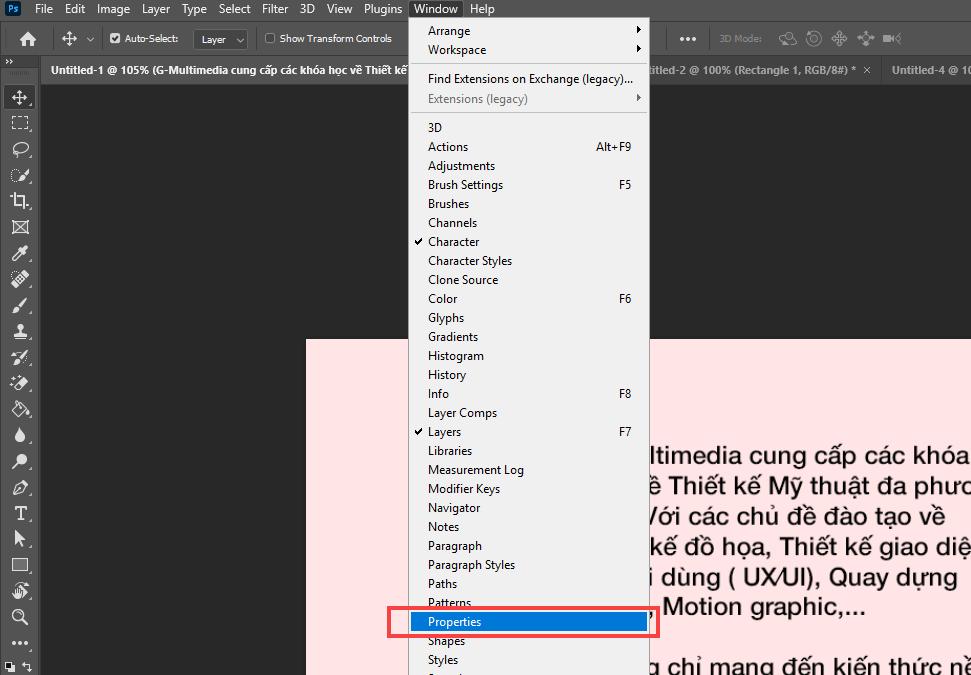Screen dimensions: 971x675
Task: Enable Show Transform Controls
Action: point(268,38)
